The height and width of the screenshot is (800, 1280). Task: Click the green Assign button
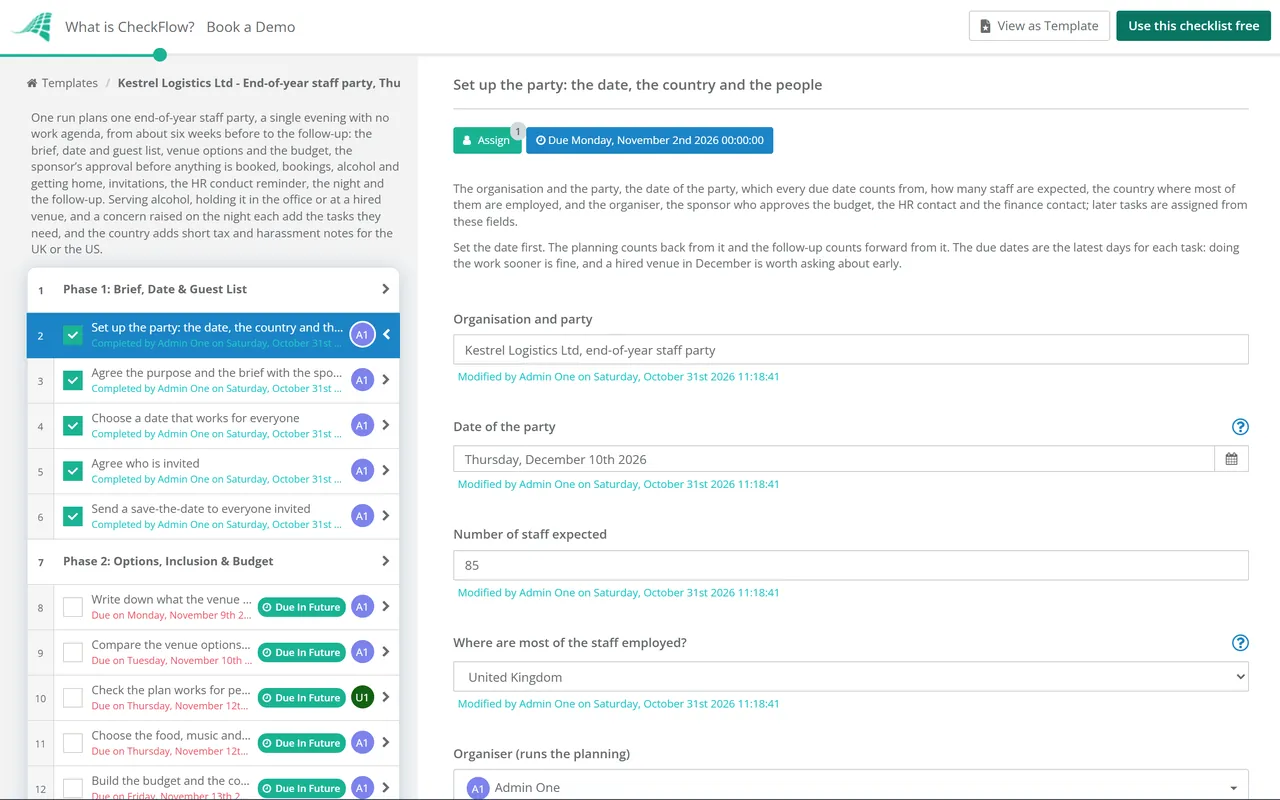click(x=487, y=140)
